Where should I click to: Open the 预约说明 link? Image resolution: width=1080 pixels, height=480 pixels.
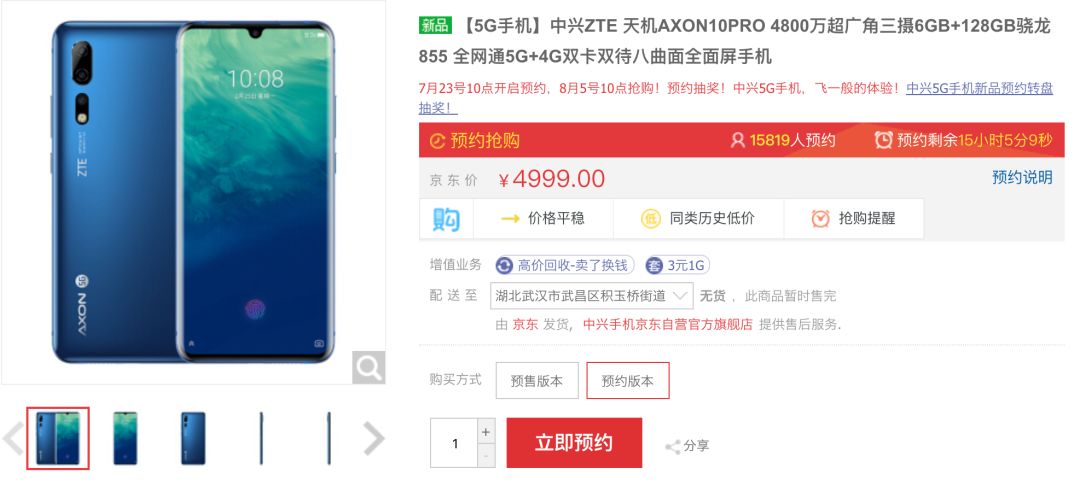click(1022, 177)
